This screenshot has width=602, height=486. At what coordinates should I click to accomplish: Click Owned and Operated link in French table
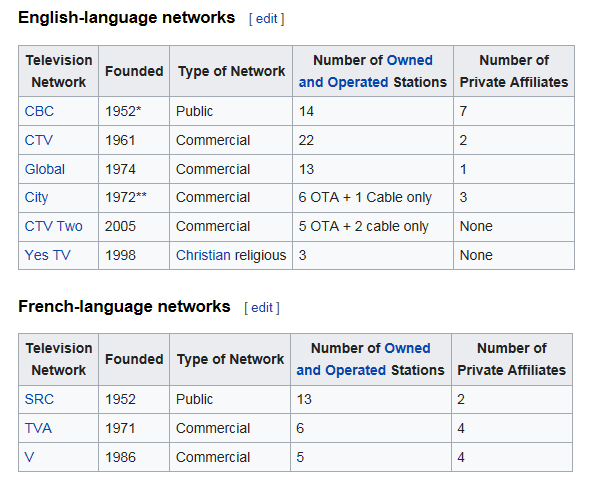(x=364, y=359)
